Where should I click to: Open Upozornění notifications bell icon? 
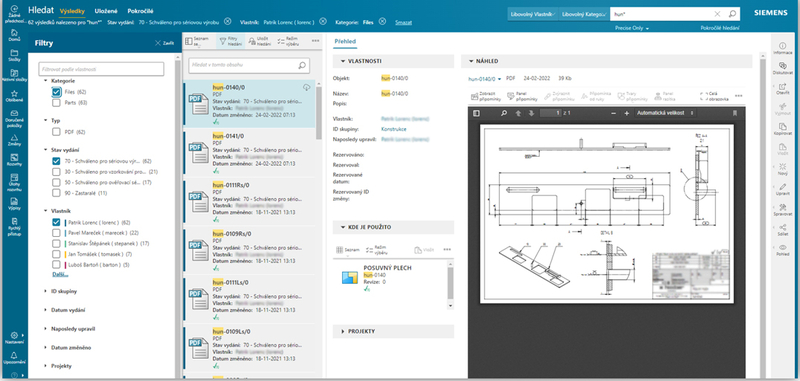point(14,358)
